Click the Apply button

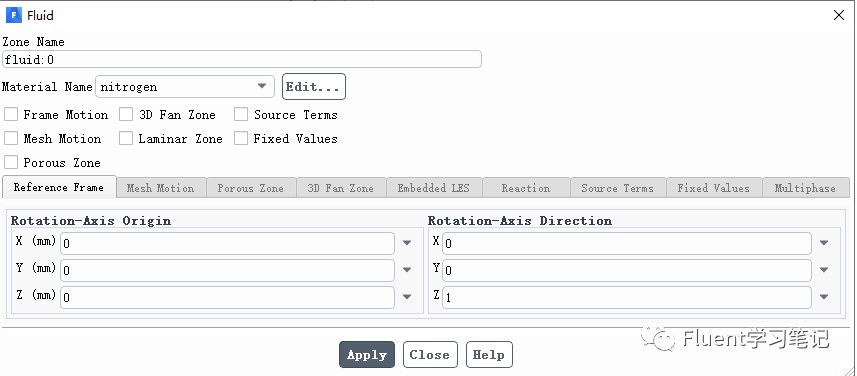(367, 355)
